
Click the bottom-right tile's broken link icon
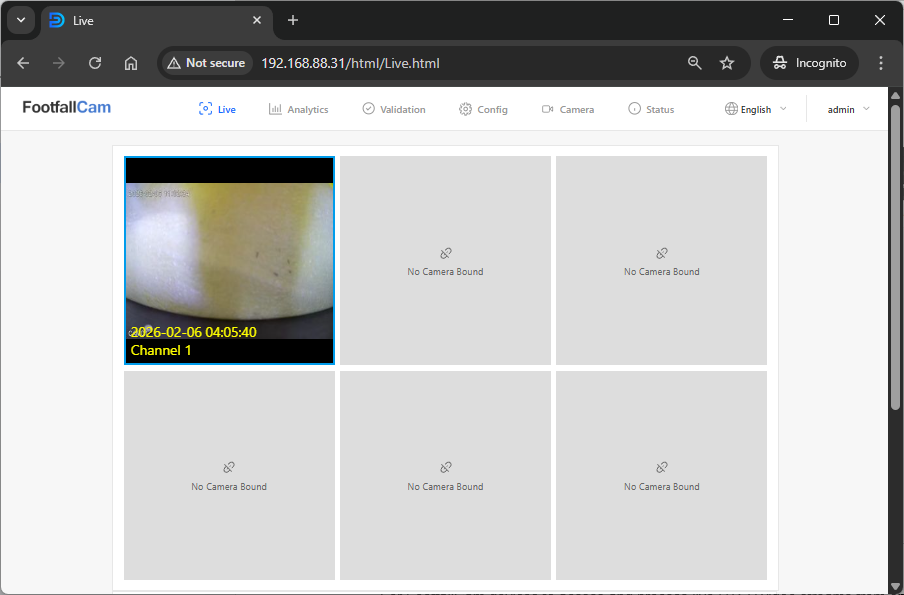[x=661, y=467]
